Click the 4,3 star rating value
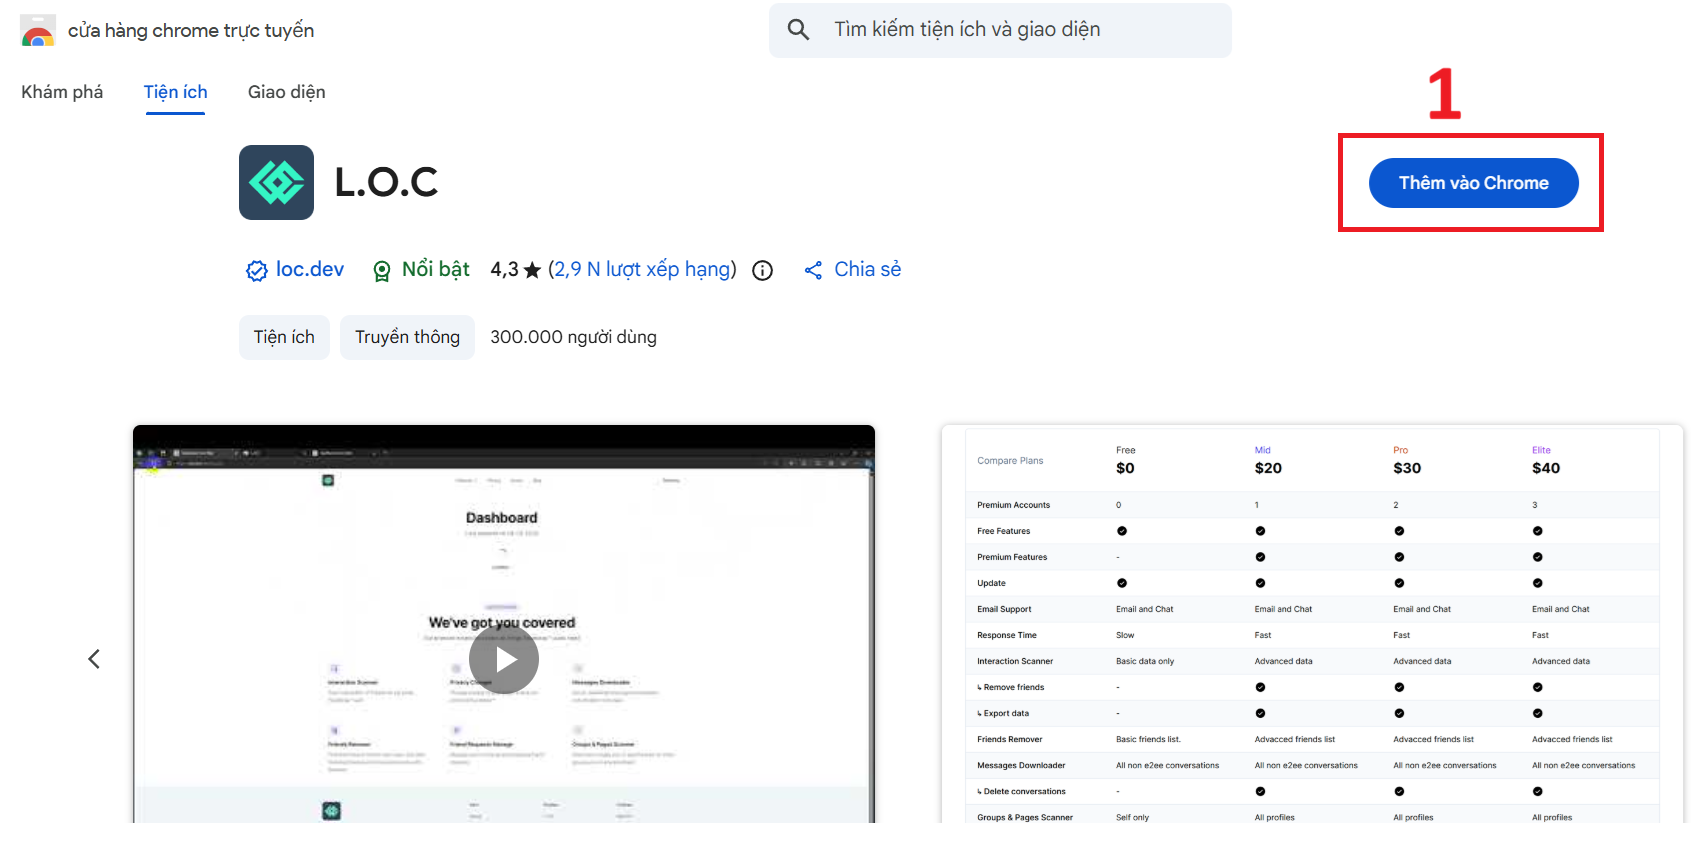 coord(515,270)
